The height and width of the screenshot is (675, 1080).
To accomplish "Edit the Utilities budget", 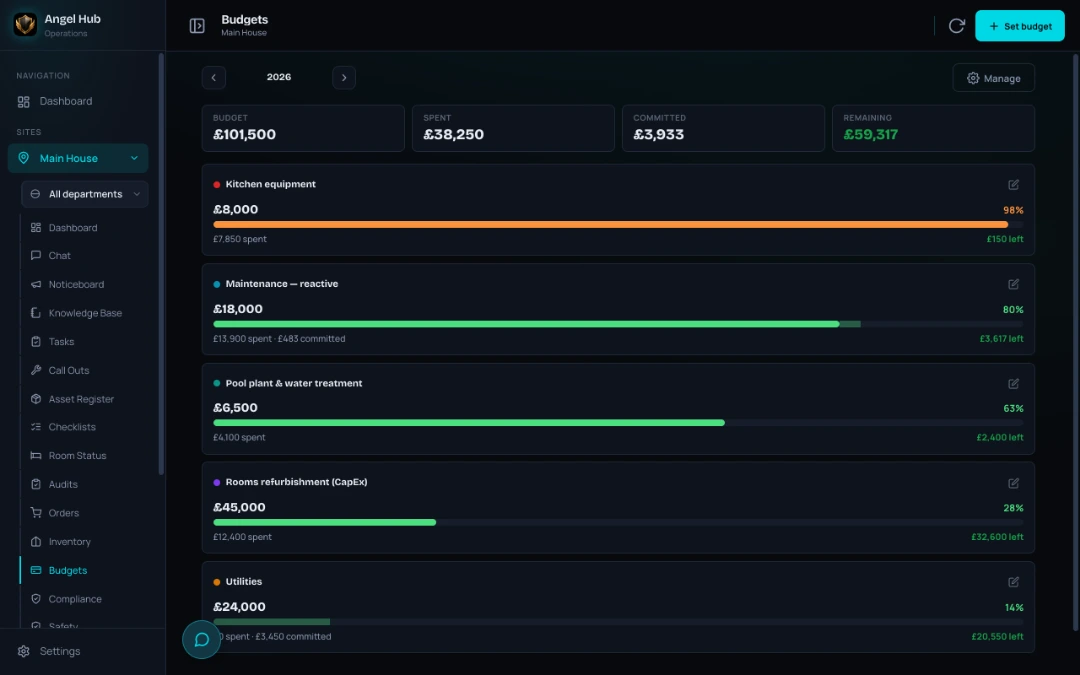I will coord(1013,583).
